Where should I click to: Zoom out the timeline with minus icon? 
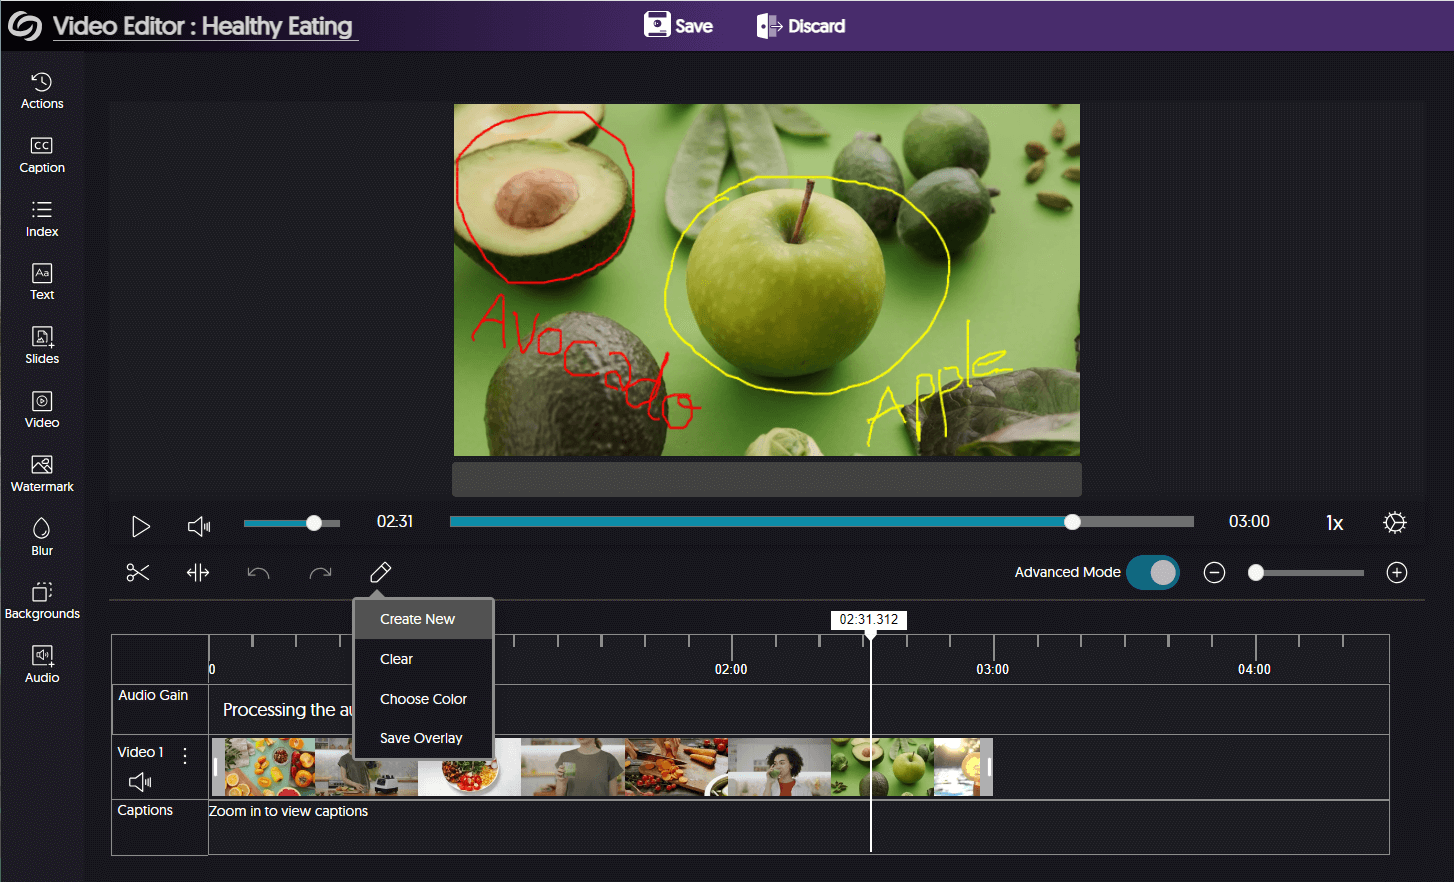coord(1214,573)
